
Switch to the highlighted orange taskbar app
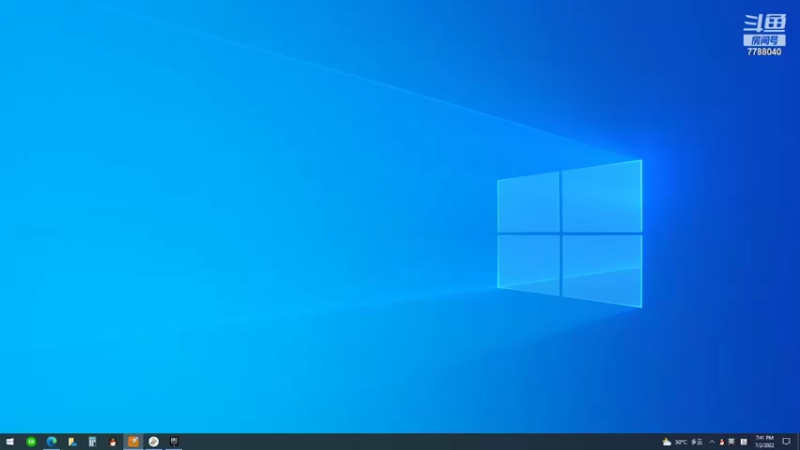[133, 442]
